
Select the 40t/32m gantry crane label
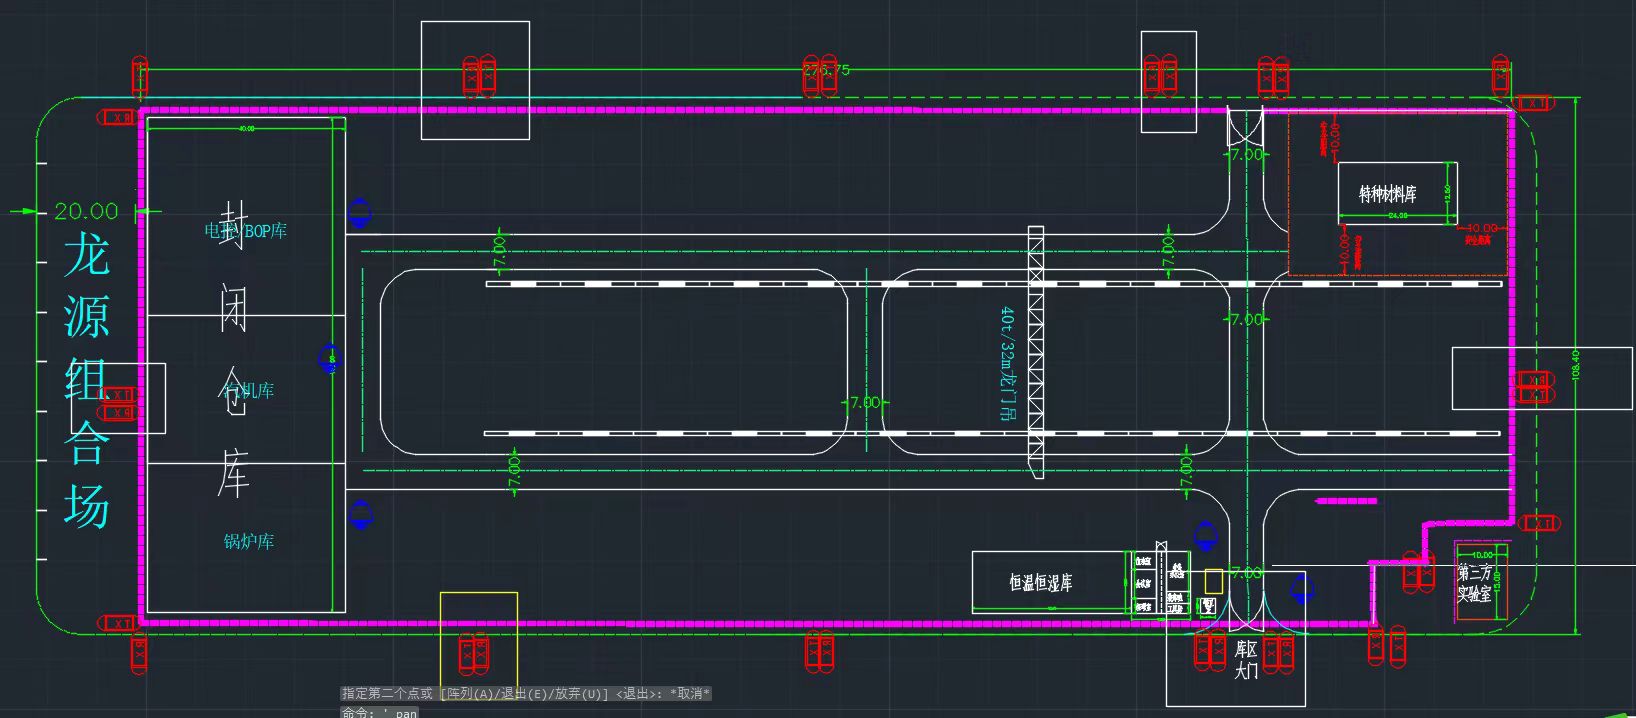click(1007, 362)
